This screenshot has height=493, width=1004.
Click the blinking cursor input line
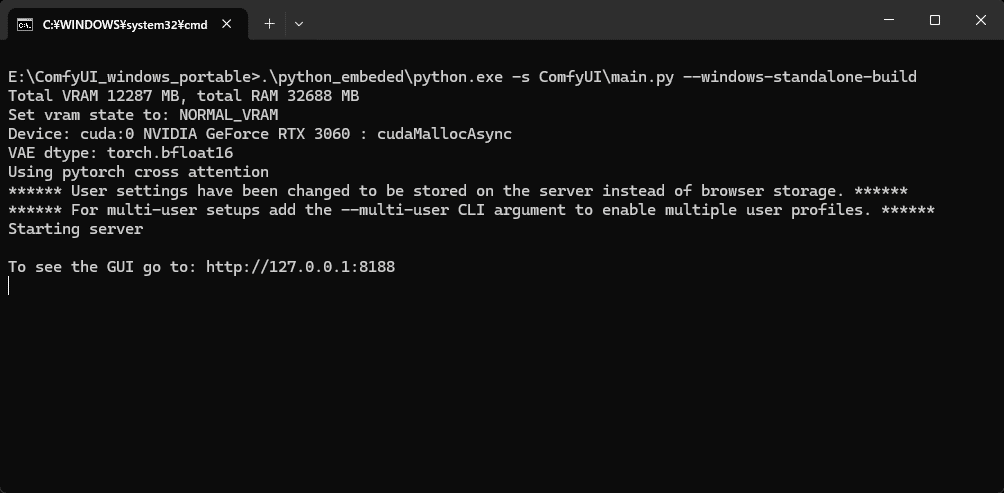point(9,286)
